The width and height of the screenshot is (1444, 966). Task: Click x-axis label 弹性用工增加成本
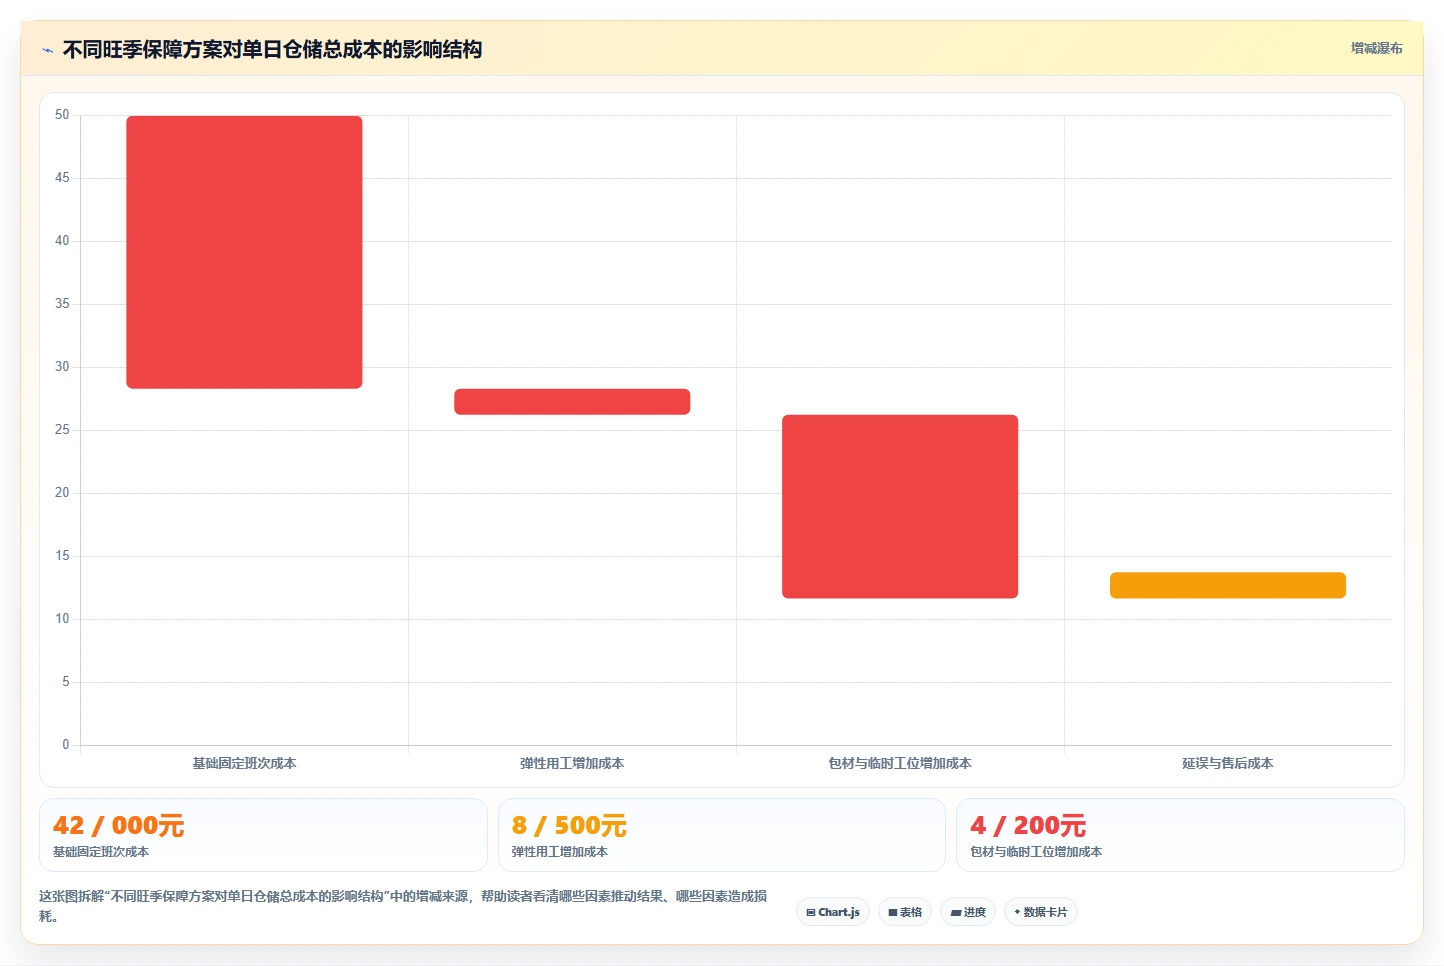click(x=572, y=763)
